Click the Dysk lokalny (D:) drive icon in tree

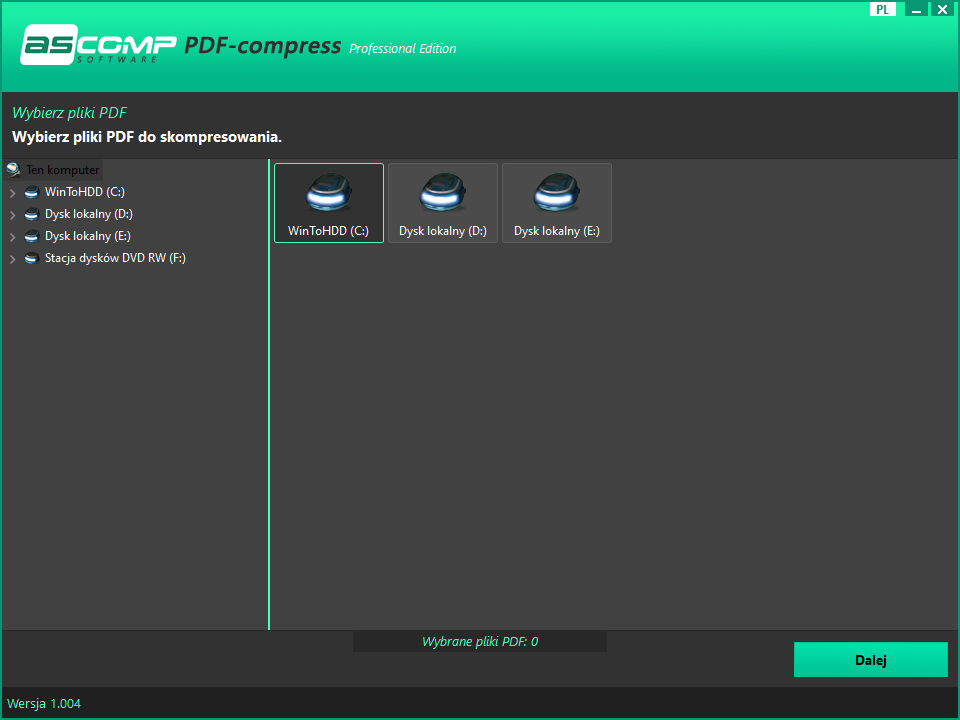pos(32,214)
